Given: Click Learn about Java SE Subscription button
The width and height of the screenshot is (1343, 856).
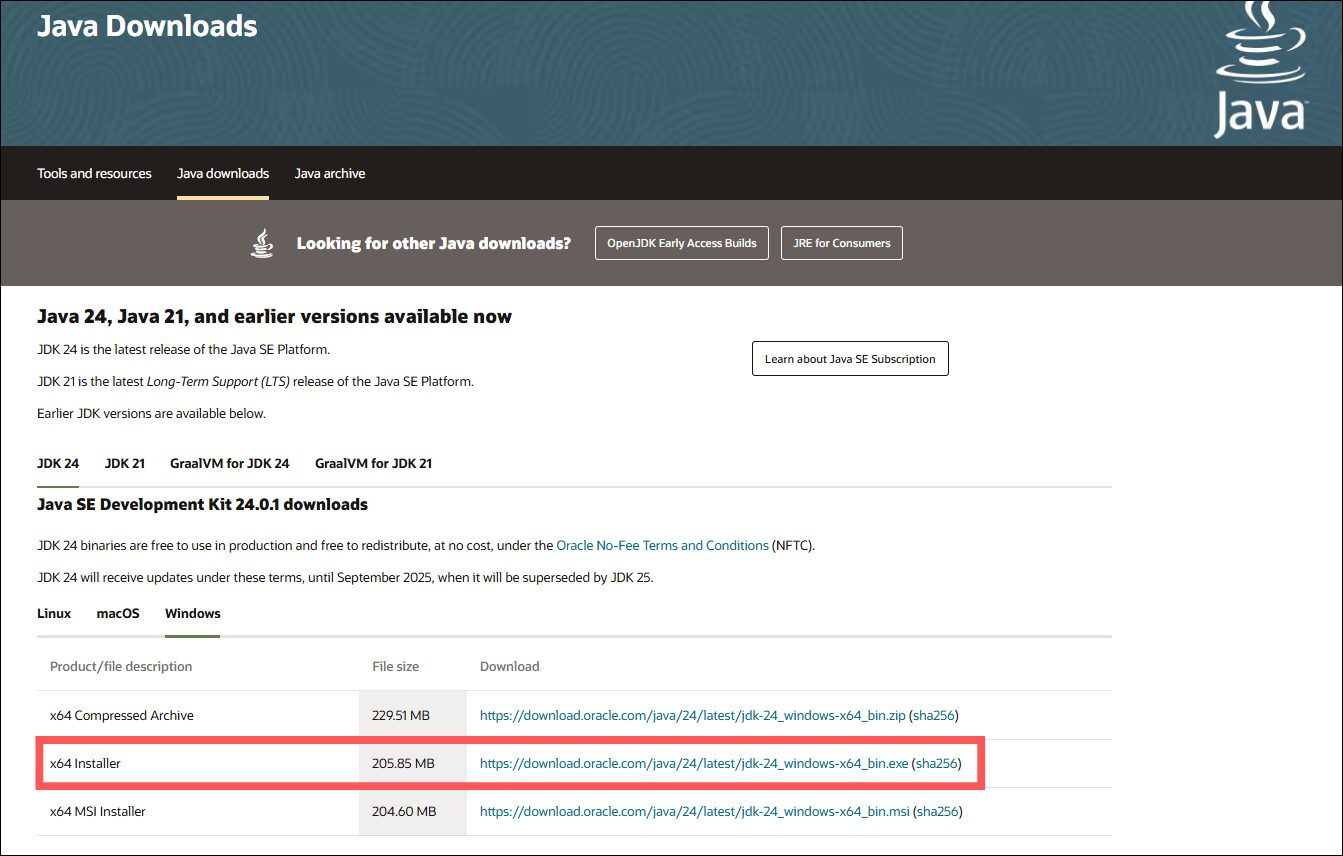Looking at the screenshot, I should (850, 359).
